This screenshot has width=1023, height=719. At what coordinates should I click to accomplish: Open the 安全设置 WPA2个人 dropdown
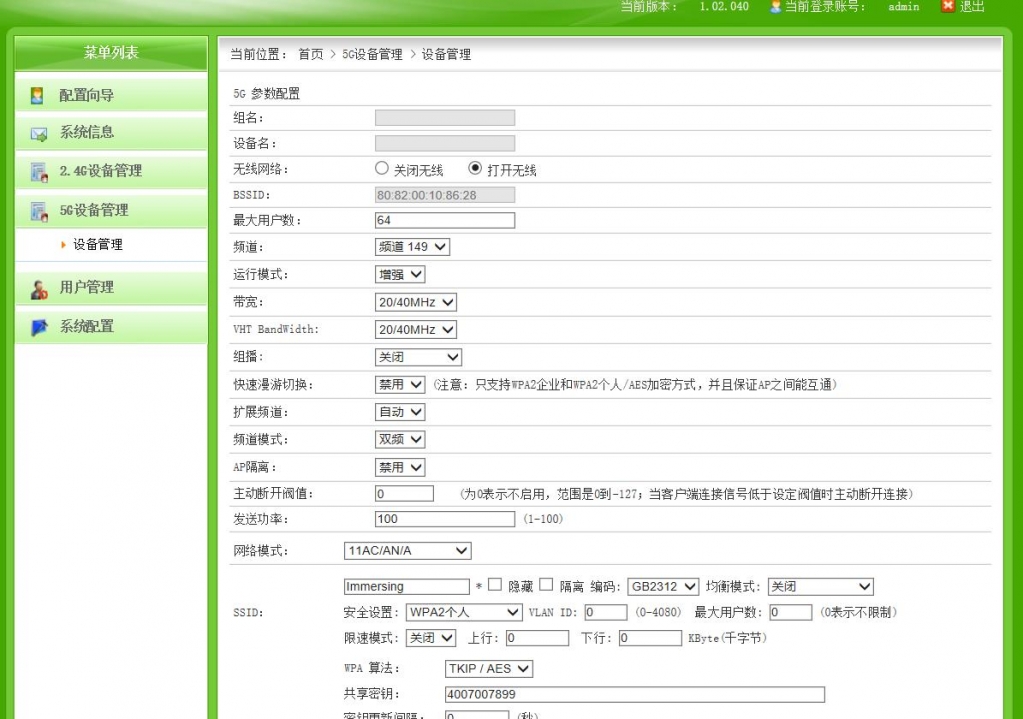pyautogui.click(x=464, y=612)
